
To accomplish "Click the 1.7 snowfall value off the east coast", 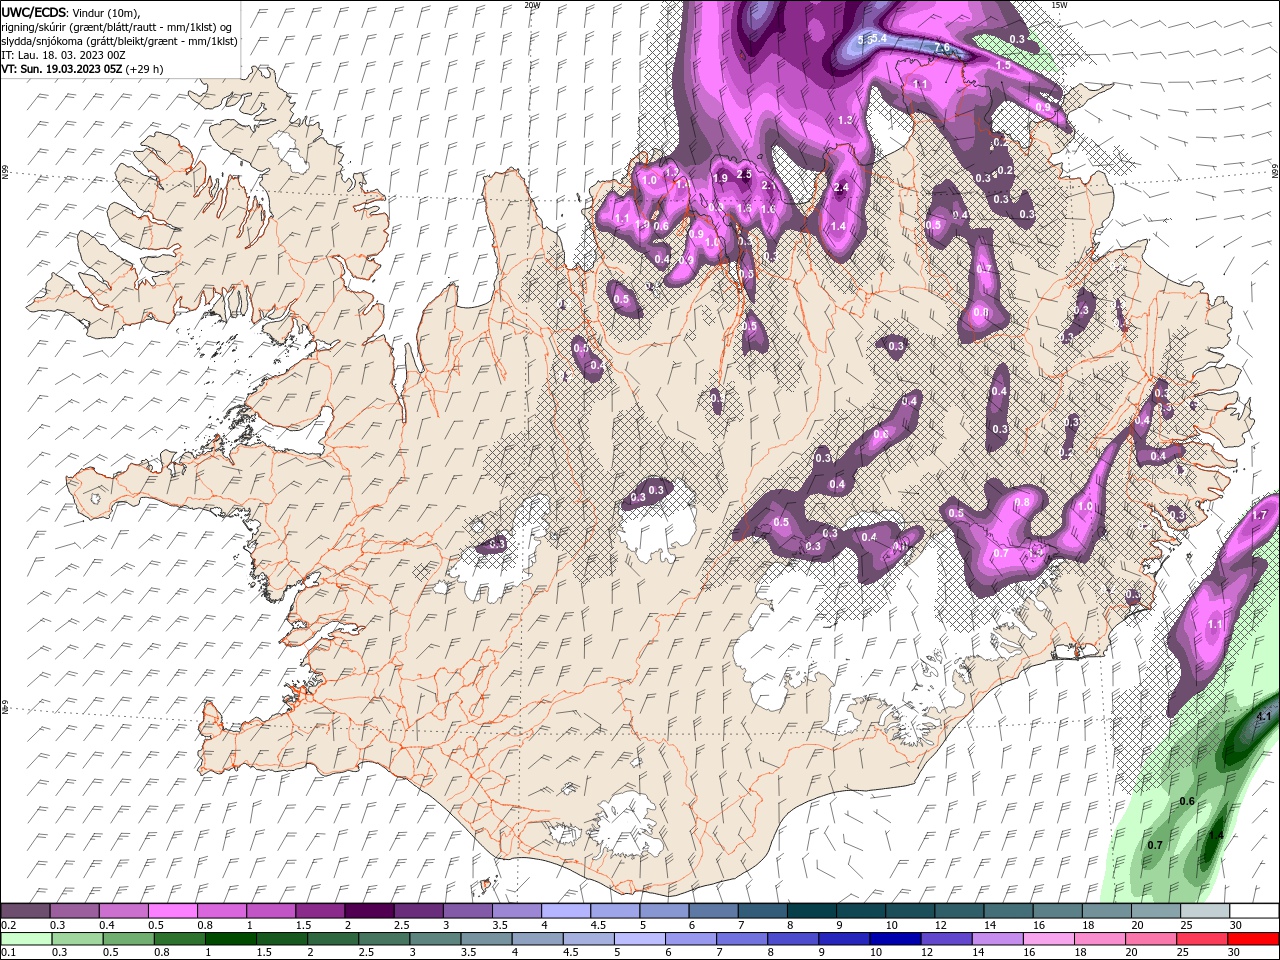I will tap(1259, 515).
